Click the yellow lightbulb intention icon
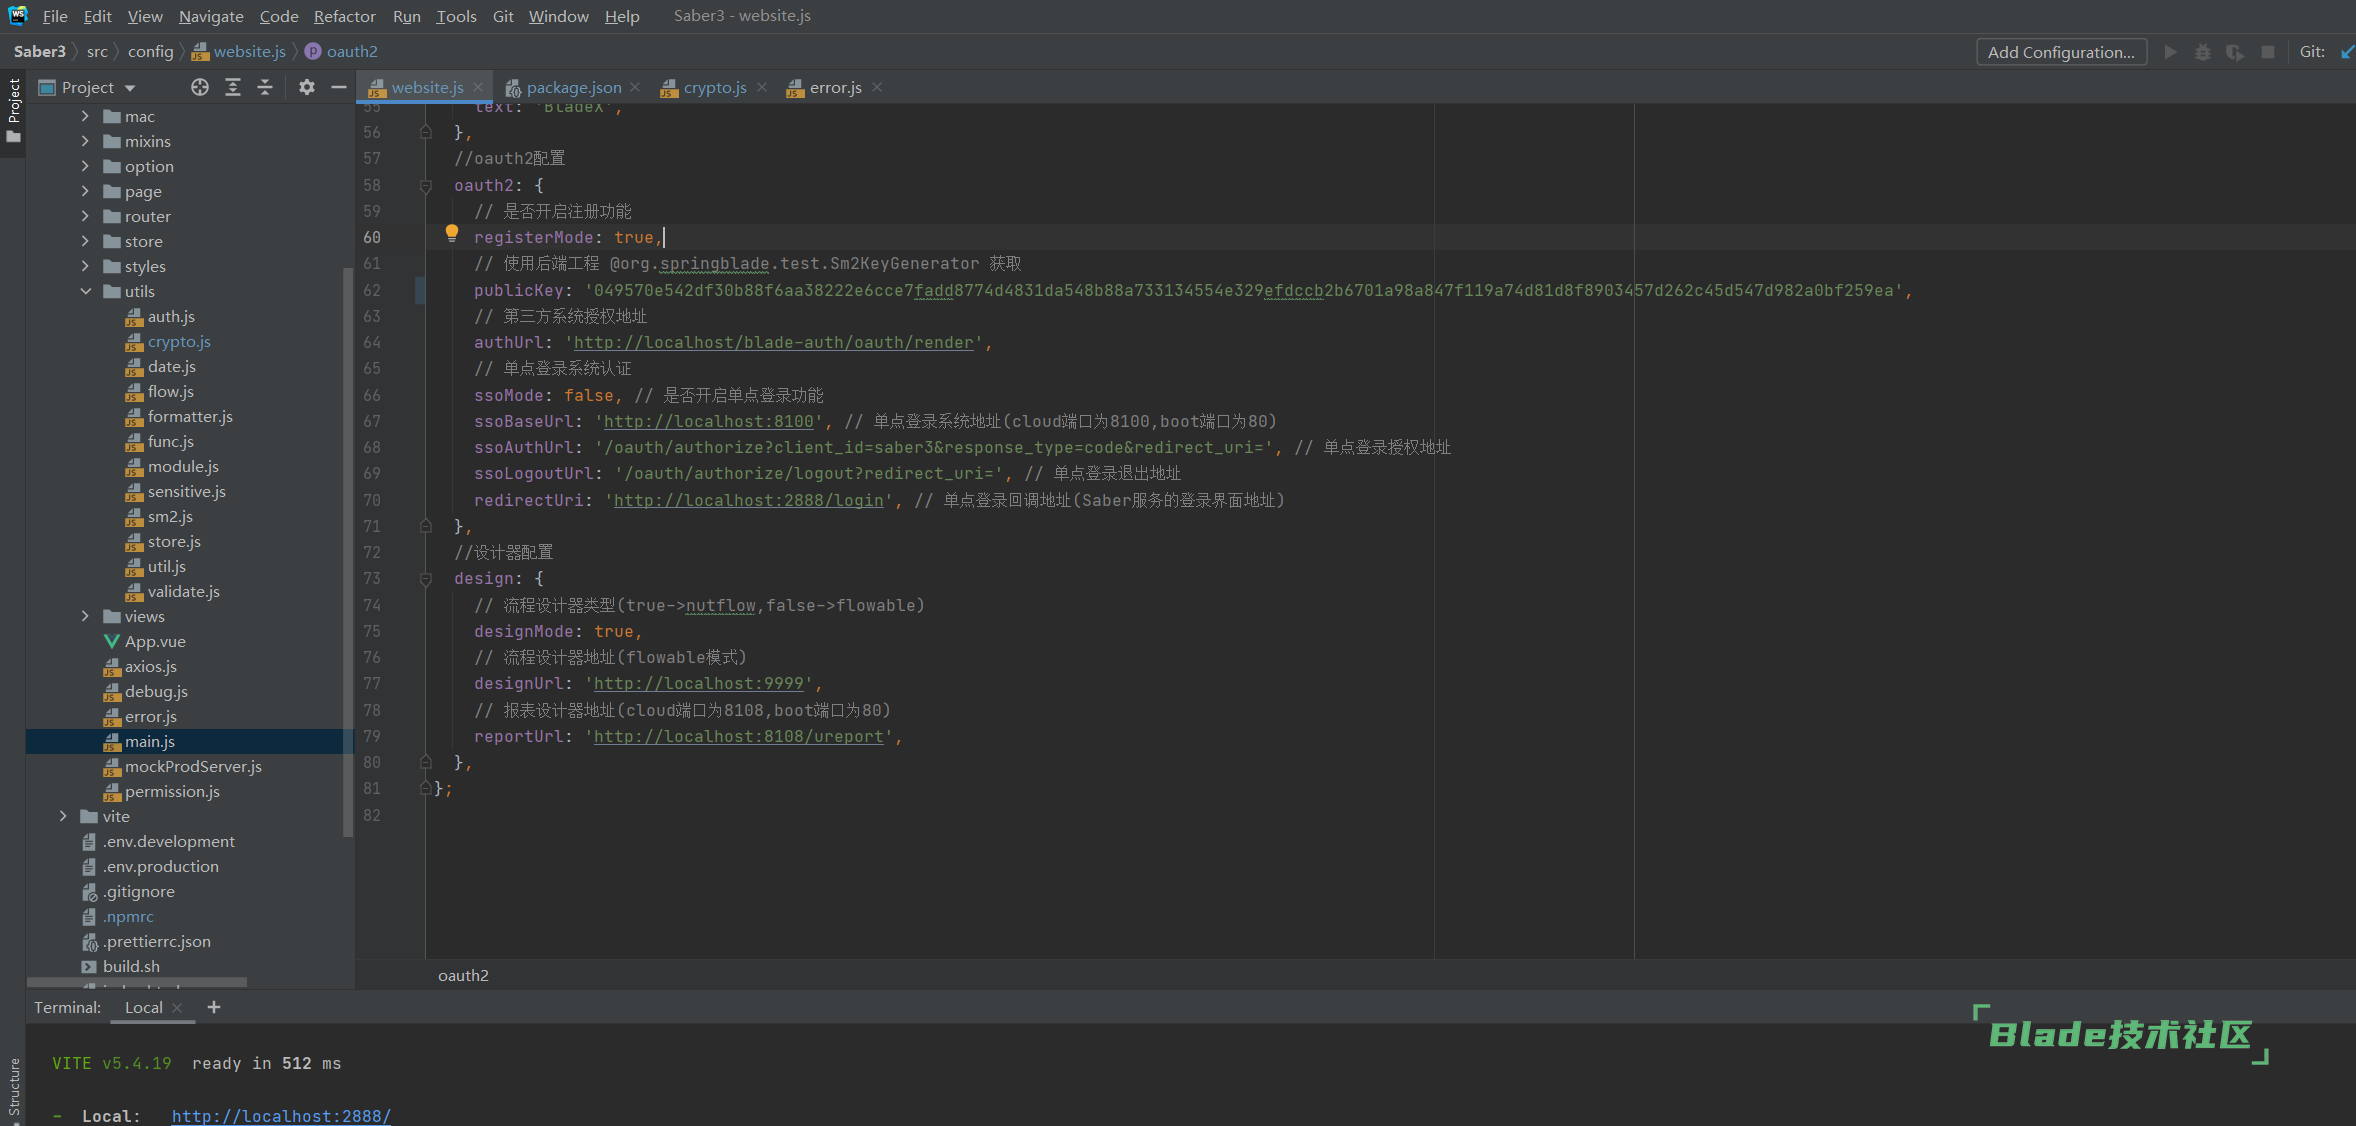Screen dimensions: 2356x1126 [x=452, y=234]
